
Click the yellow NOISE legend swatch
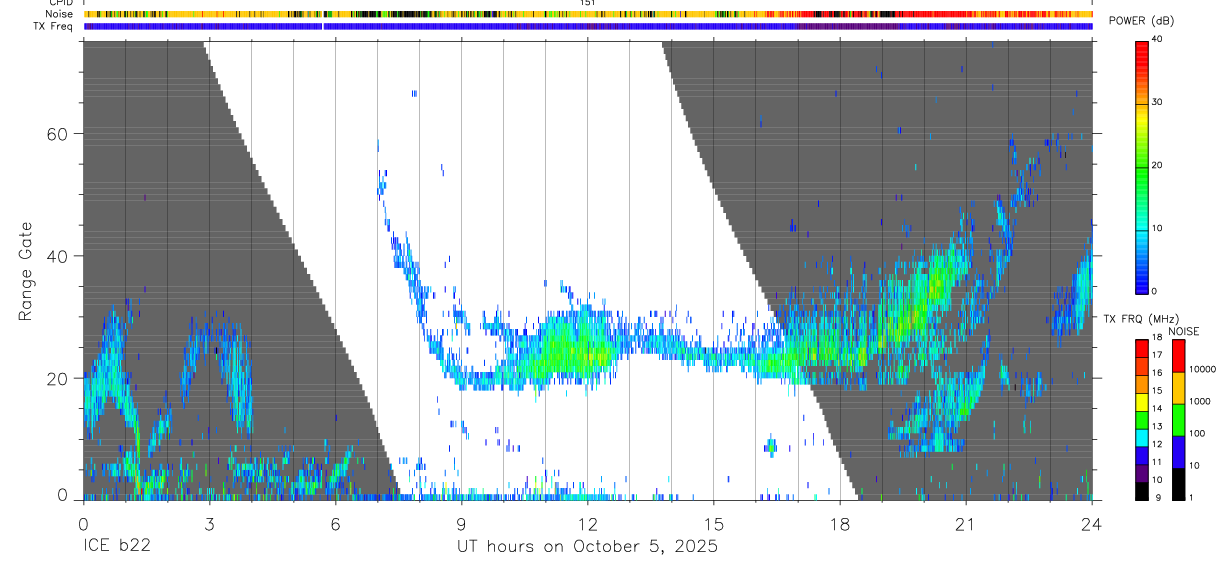1178,387
